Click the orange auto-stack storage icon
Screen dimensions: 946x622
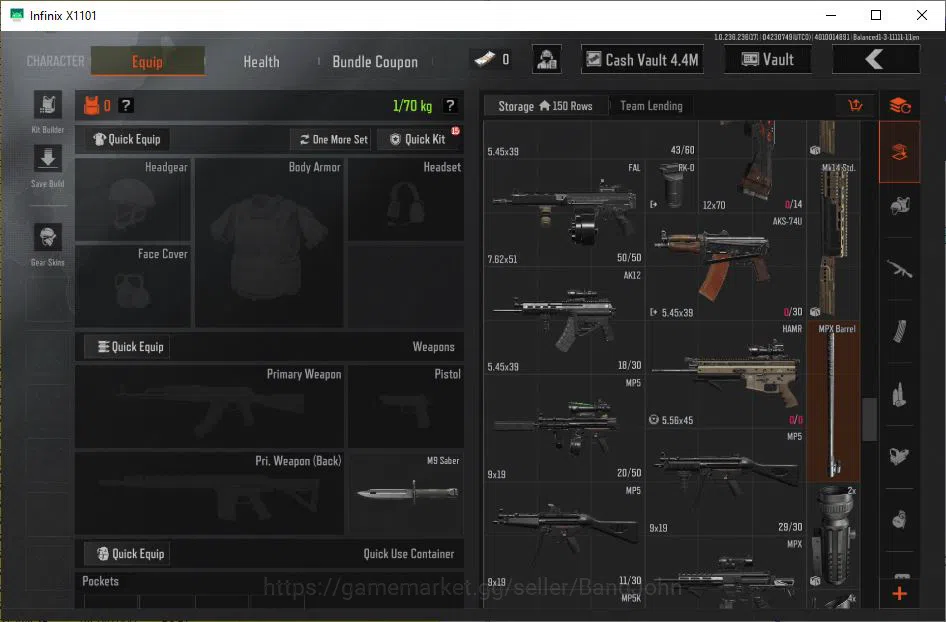click(x=900, y=106)
